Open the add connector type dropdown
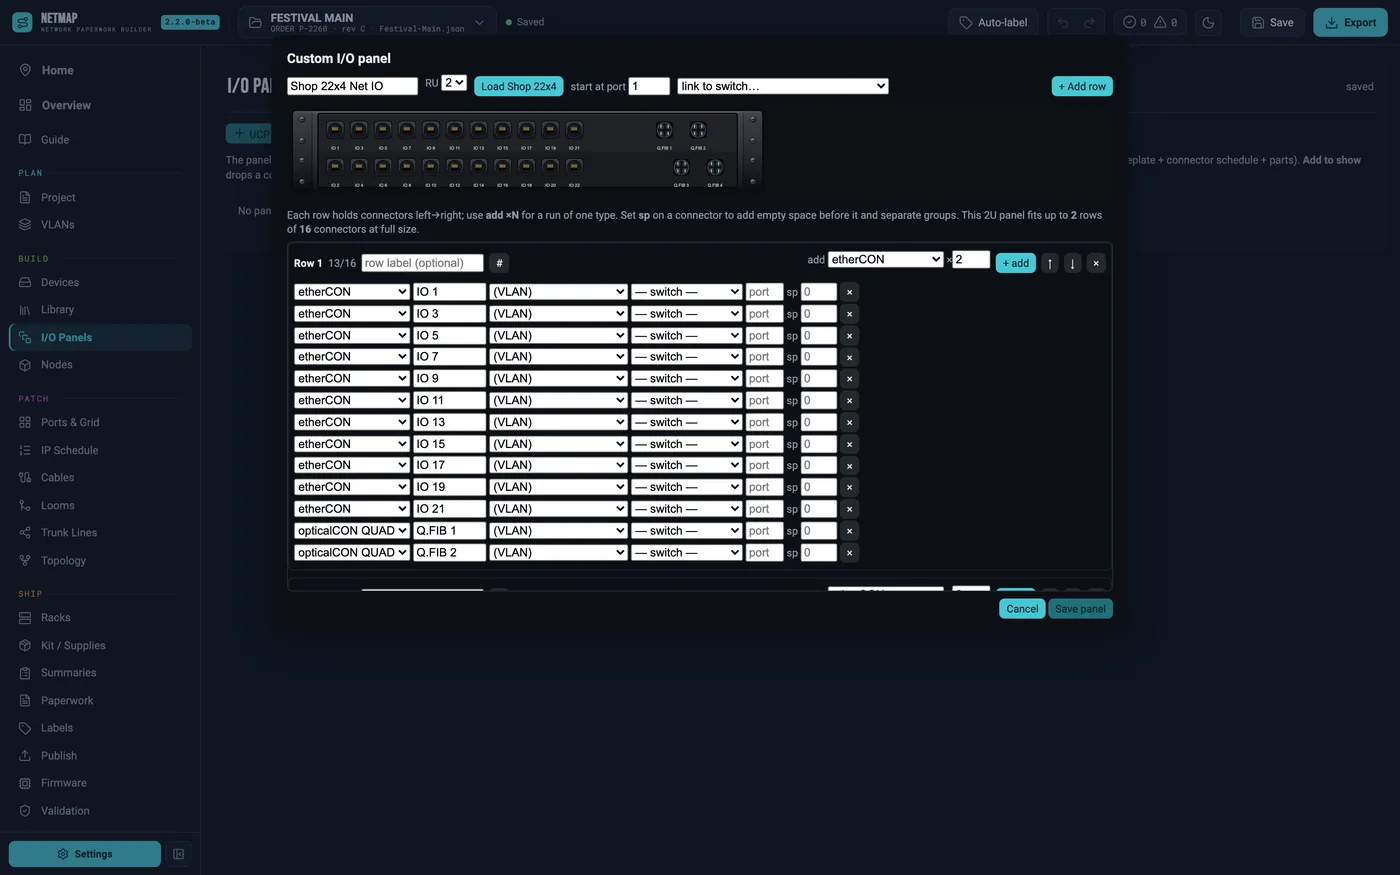 (x=886, y=259)
